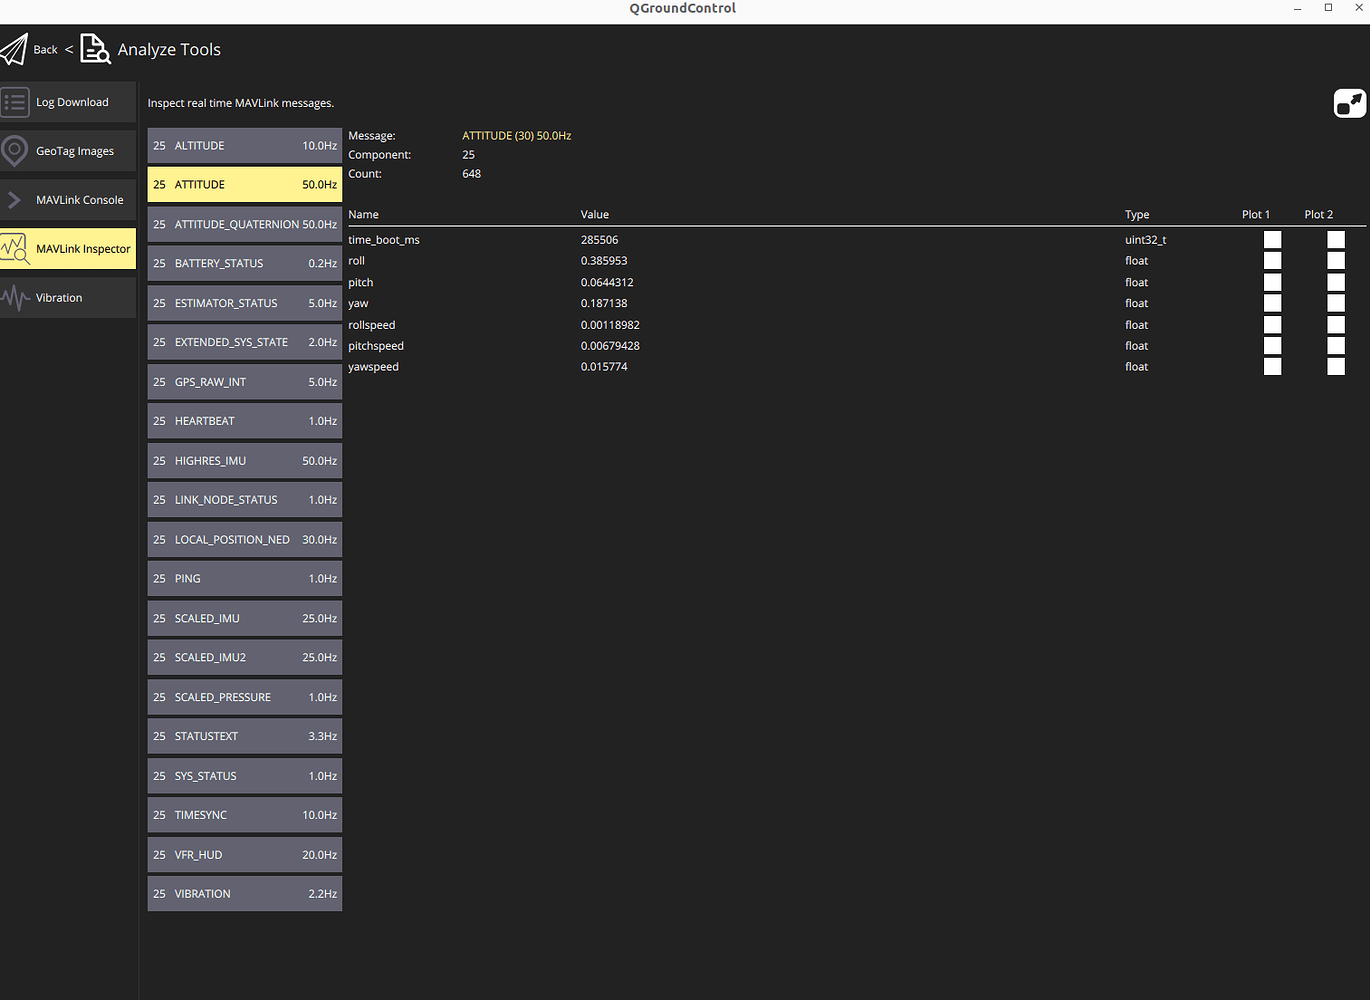Click the MAVLink Console chevron icon
Viewport: 1370px width, 1000px height.
click(14, 200)
